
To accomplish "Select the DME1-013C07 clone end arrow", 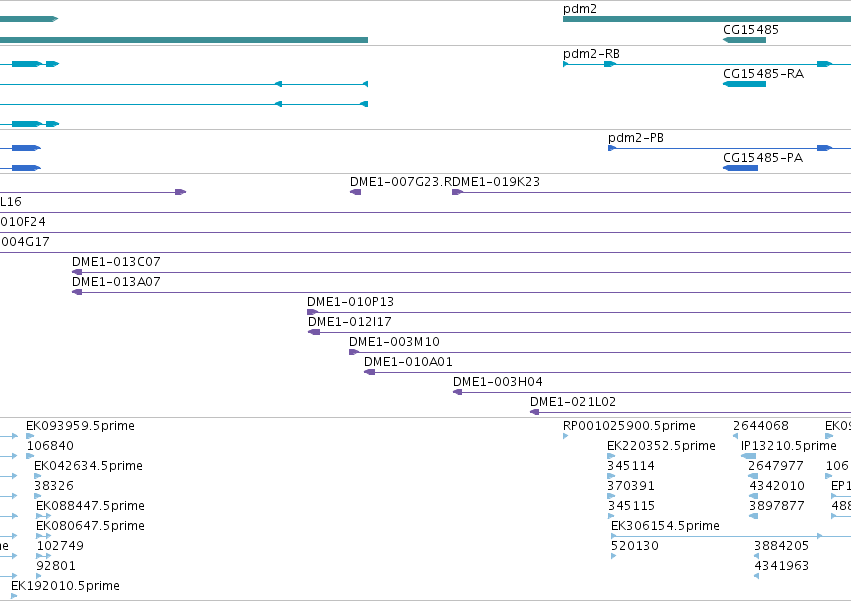I will pos(77,272).
